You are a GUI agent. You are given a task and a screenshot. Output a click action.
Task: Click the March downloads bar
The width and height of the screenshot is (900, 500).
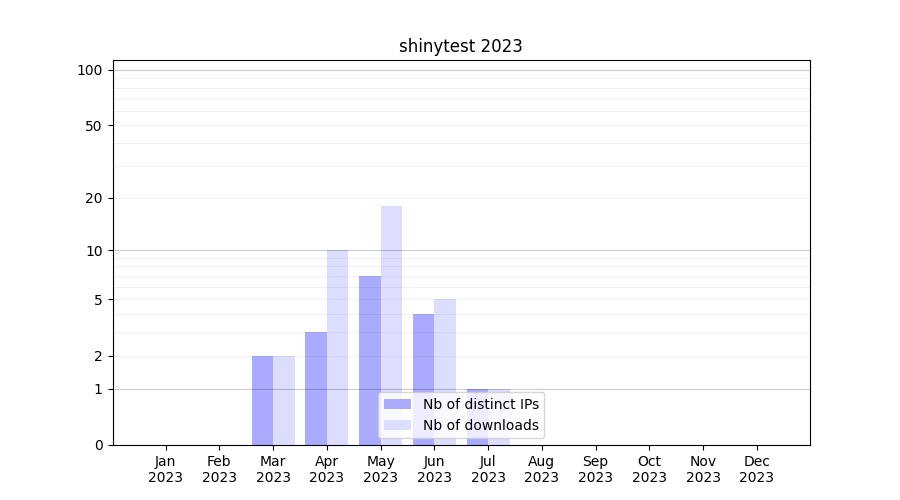pos(284,400)
